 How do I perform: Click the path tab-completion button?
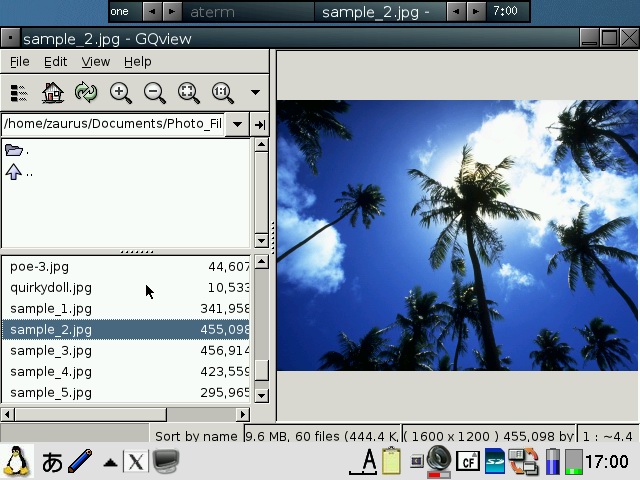(x=260, y=124)
